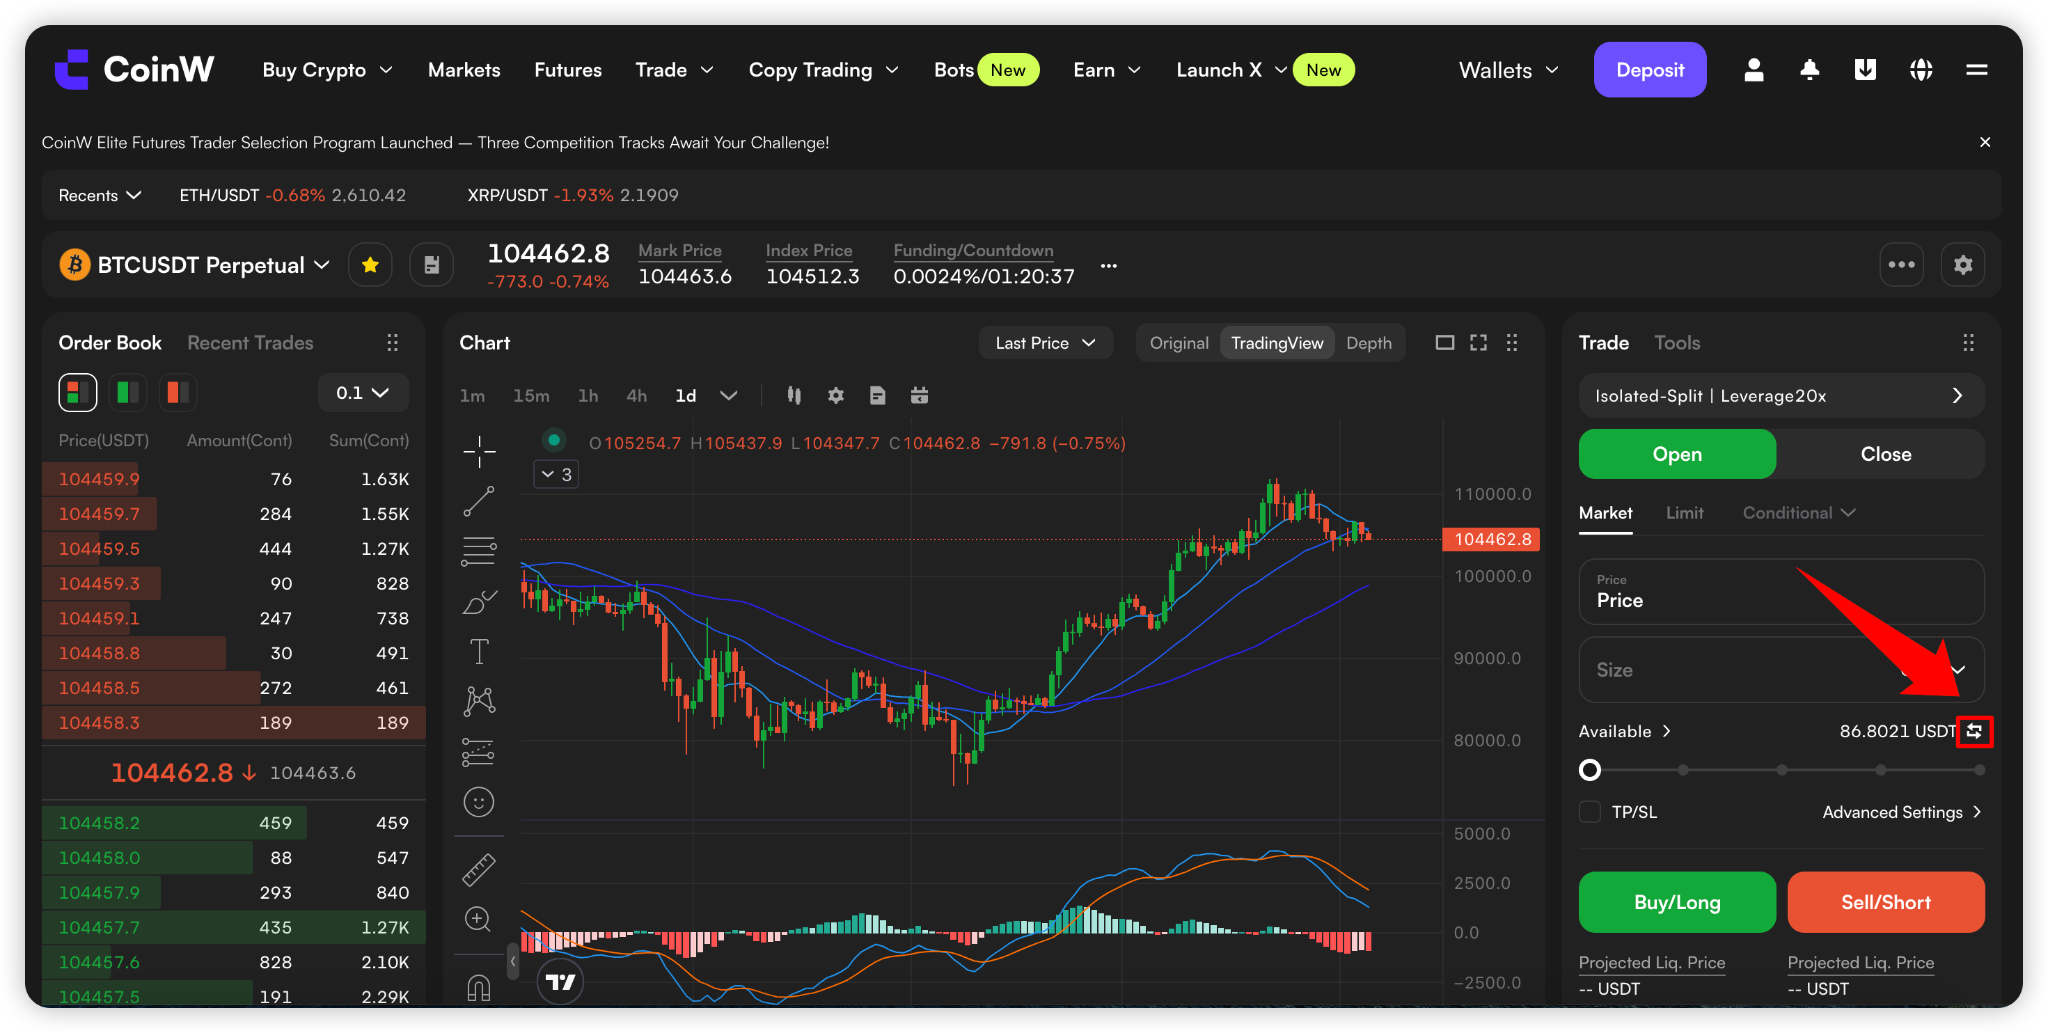Open the contract info document icon
Viewport: 2048px width, 1033px height.
432,265
